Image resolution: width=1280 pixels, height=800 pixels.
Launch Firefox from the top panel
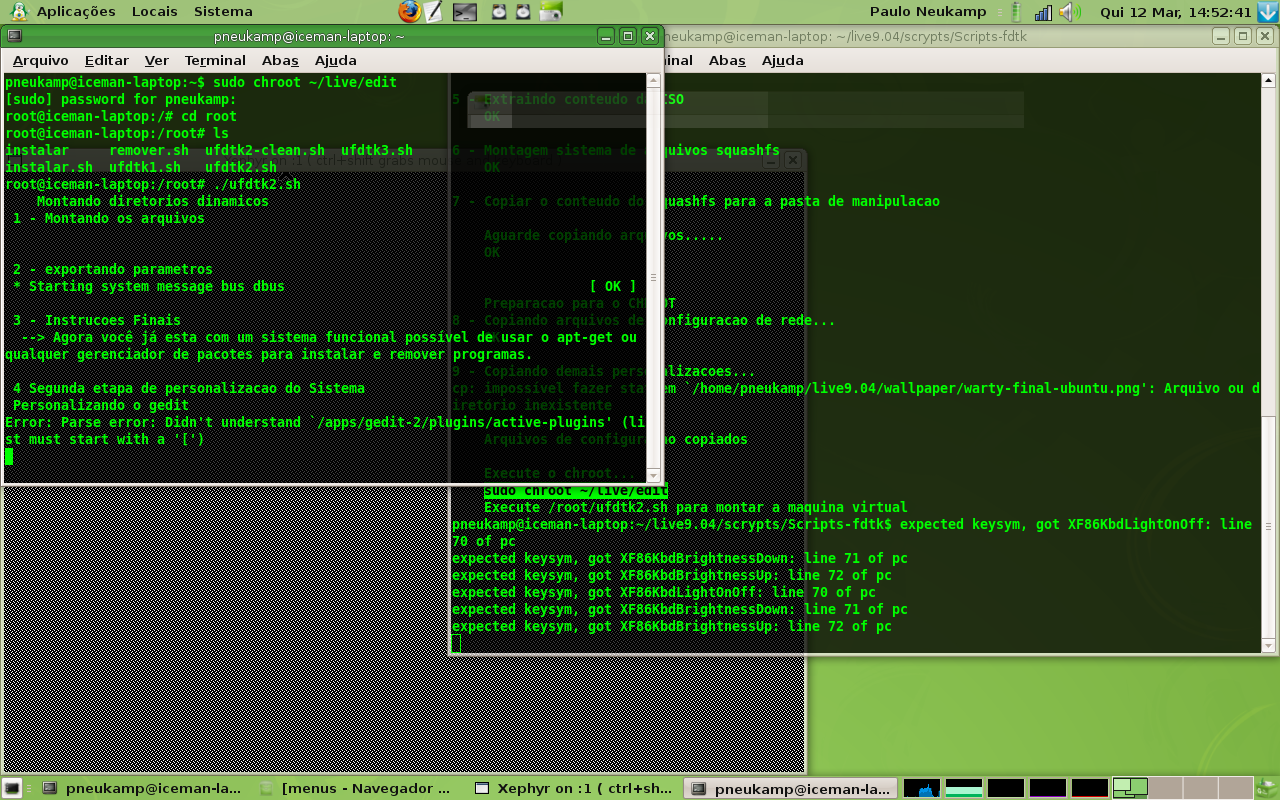(409, 12)
